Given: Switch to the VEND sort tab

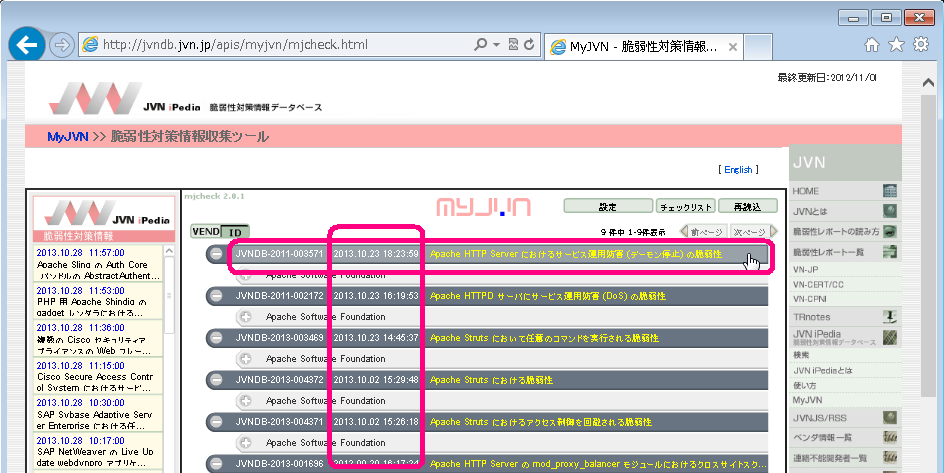Looking at the screenshot, I should 206,232.
